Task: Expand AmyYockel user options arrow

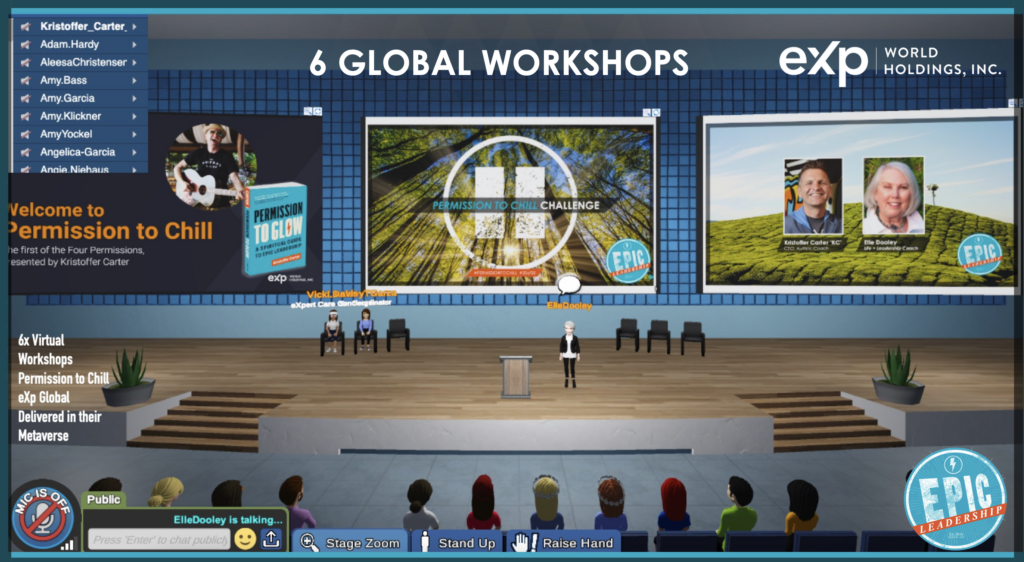Action: coord(134,134)
